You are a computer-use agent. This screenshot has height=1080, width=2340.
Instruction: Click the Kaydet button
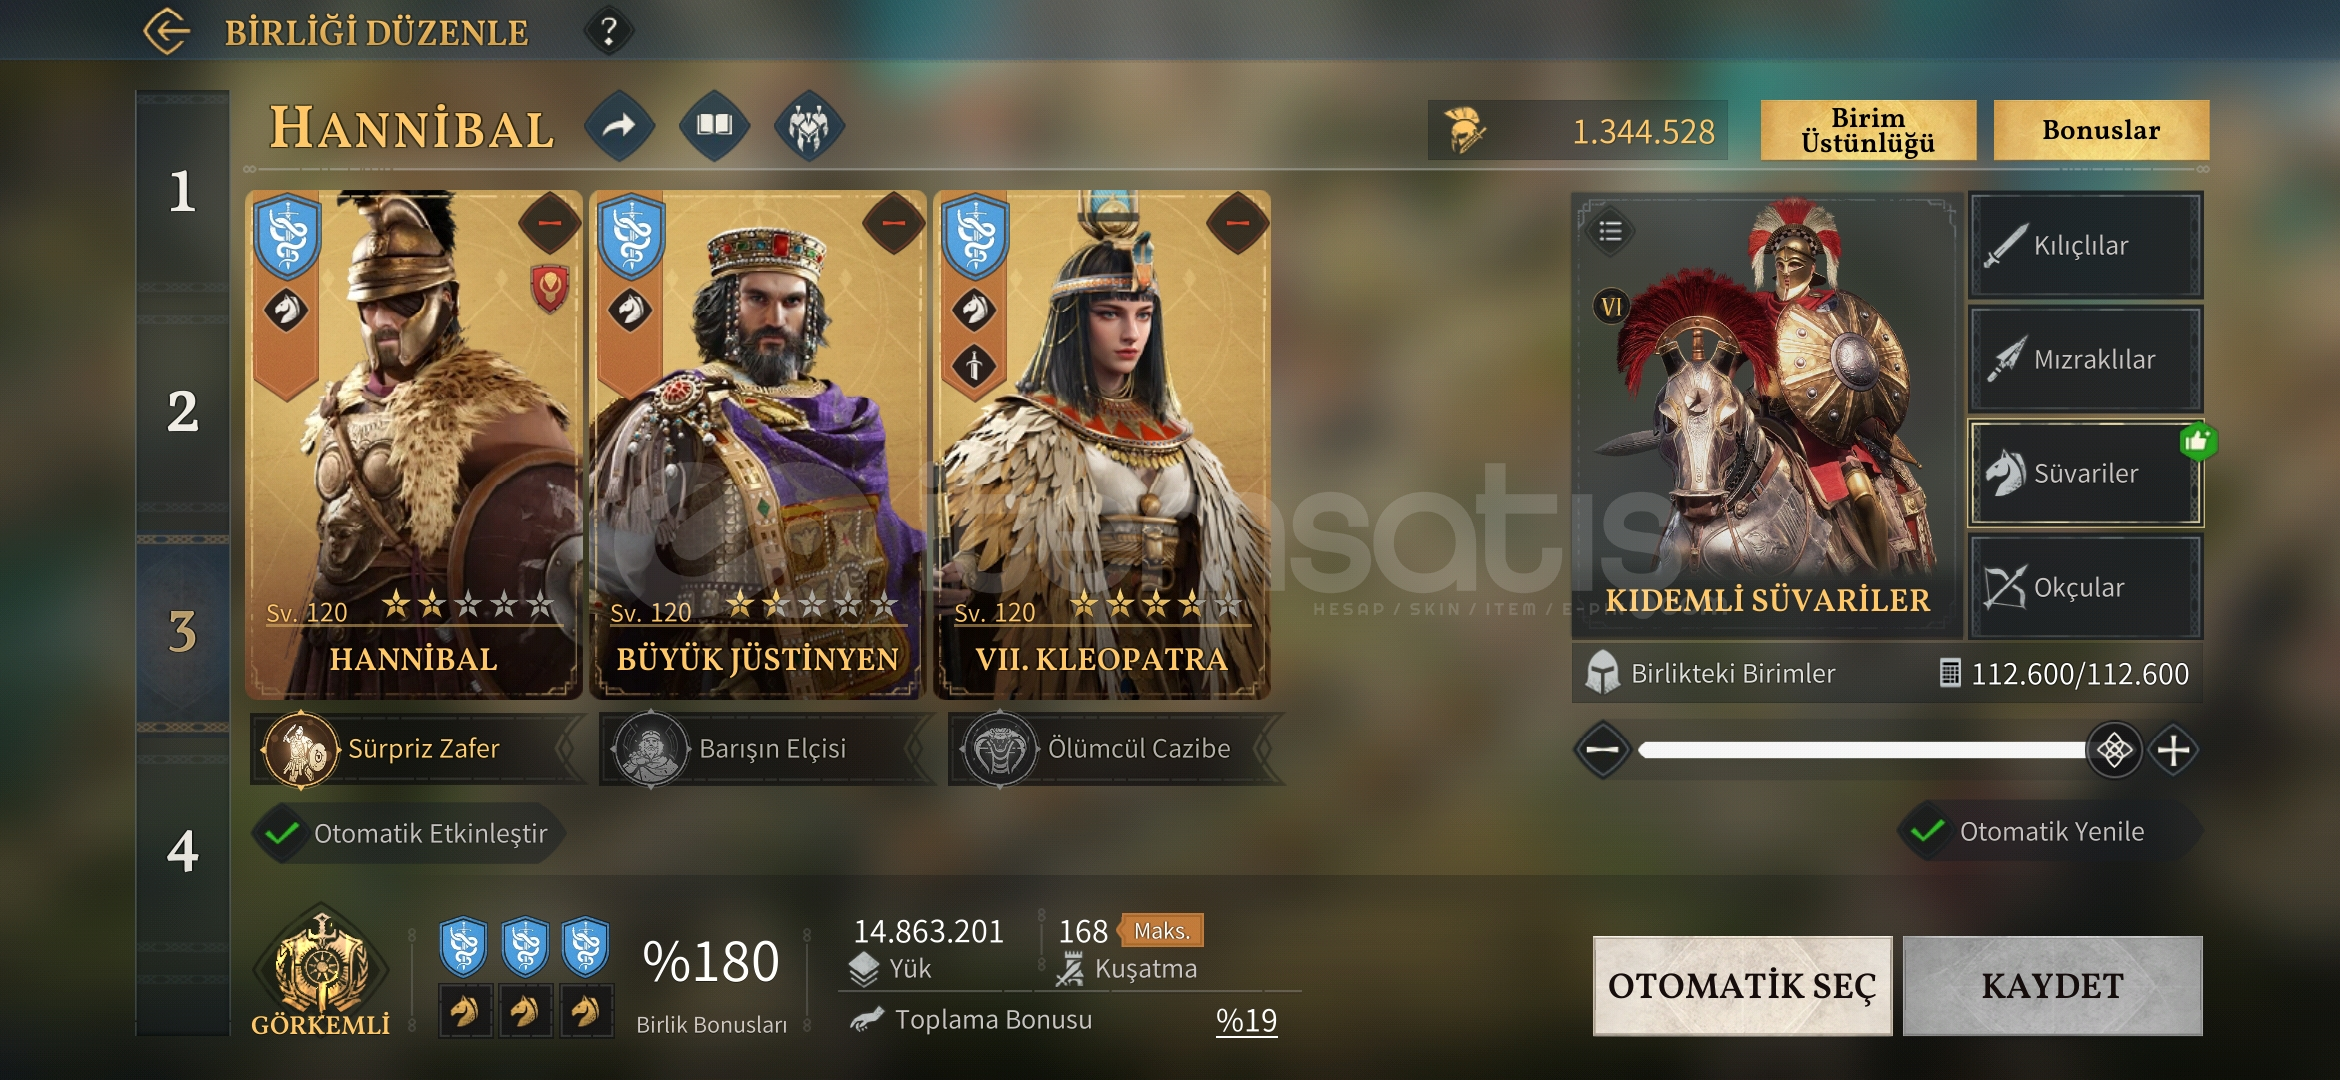tap(2052, 985)
